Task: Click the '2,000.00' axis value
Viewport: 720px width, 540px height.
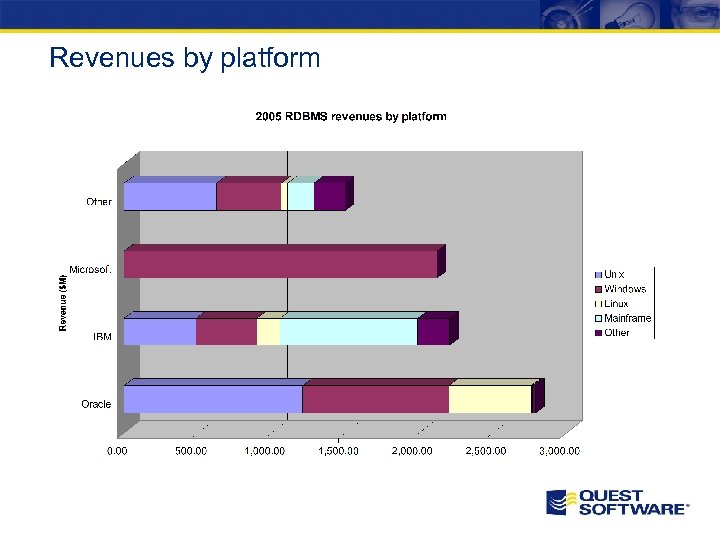Action: point(412,451)
